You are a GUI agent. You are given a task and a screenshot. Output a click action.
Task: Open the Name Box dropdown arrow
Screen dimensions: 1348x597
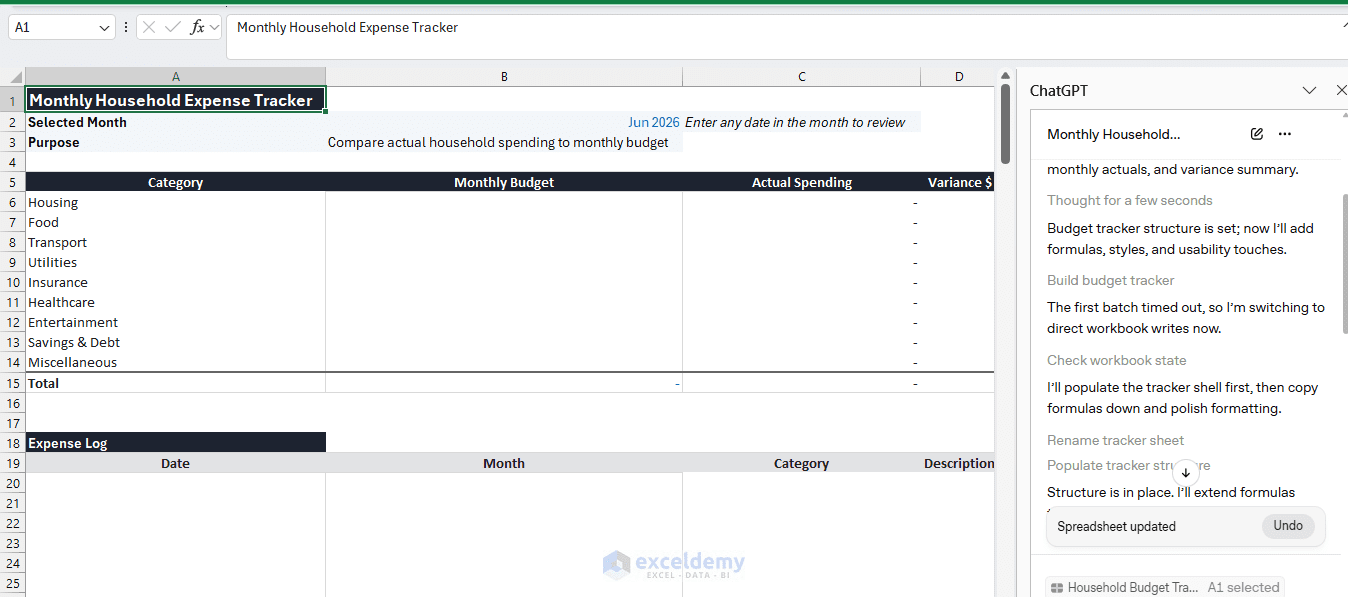(105, 28)
